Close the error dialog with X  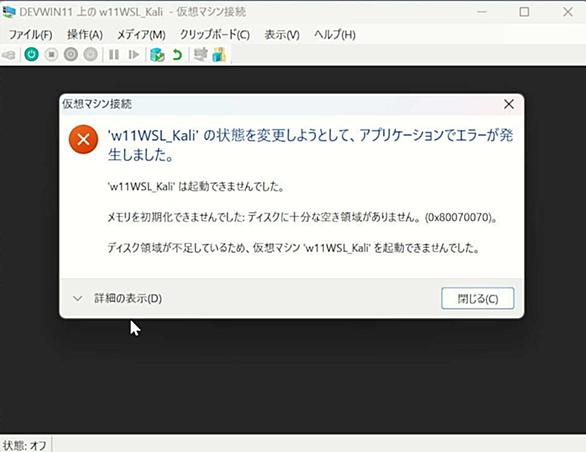[x=509, y=104]
